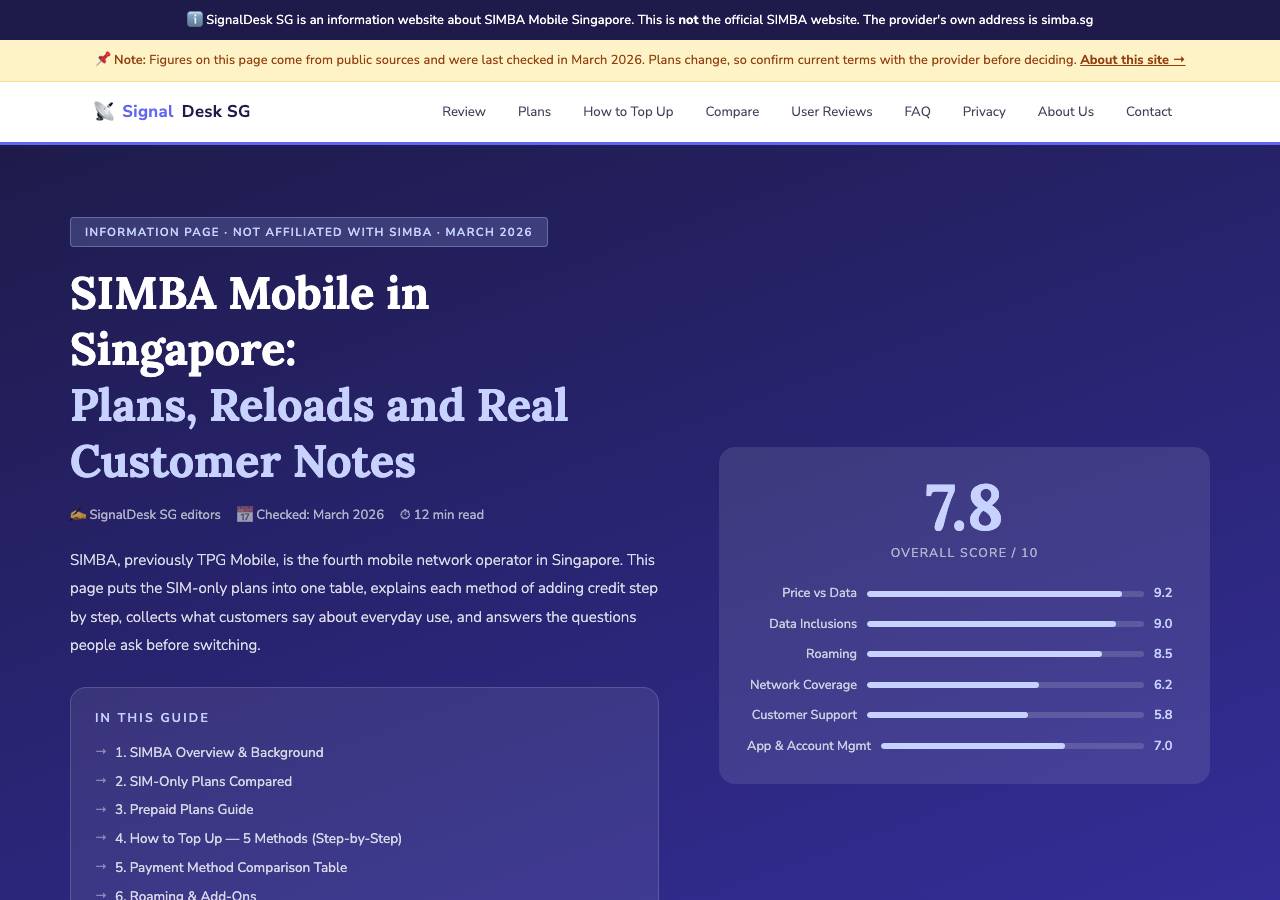Click the info icon in top banner
Image resolution: width=1280 pixels, height=900 pixels.
[x=194, y=19]
